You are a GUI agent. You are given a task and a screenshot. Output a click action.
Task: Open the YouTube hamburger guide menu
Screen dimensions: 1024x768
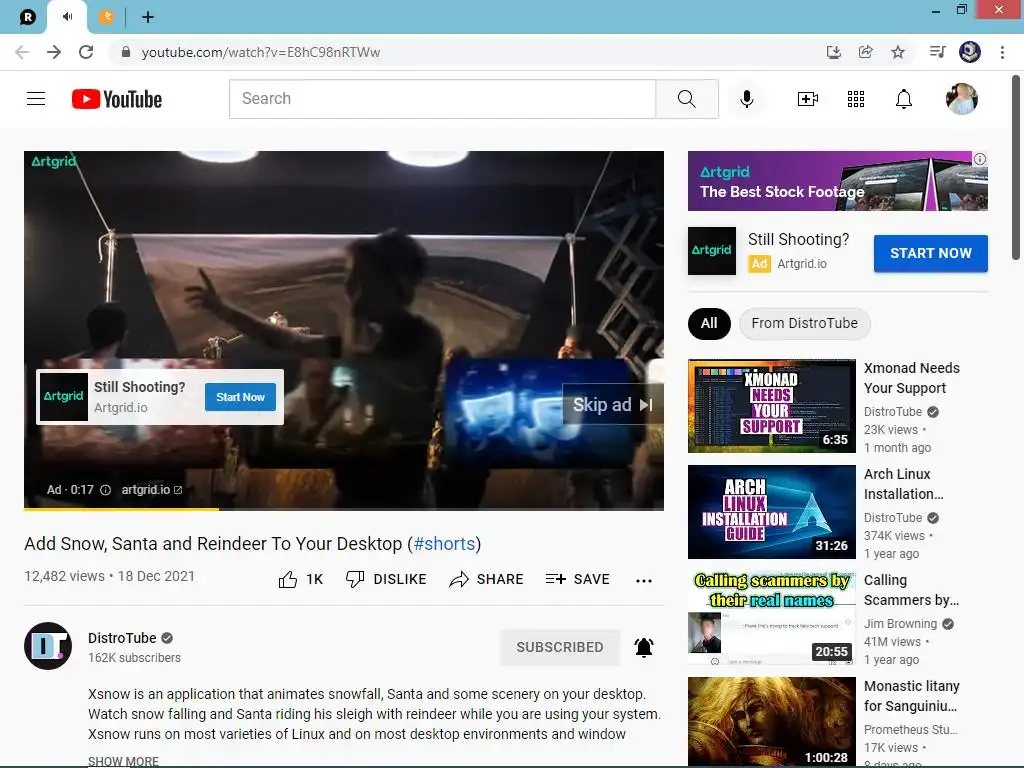(x=36, y=99)
